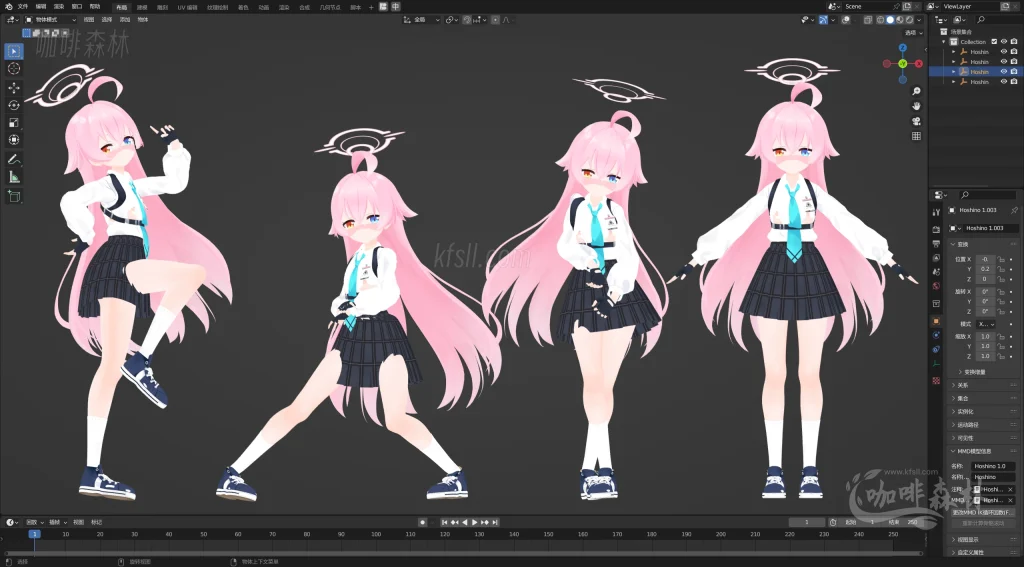Open the Render properties tab icon

point(936,229)
